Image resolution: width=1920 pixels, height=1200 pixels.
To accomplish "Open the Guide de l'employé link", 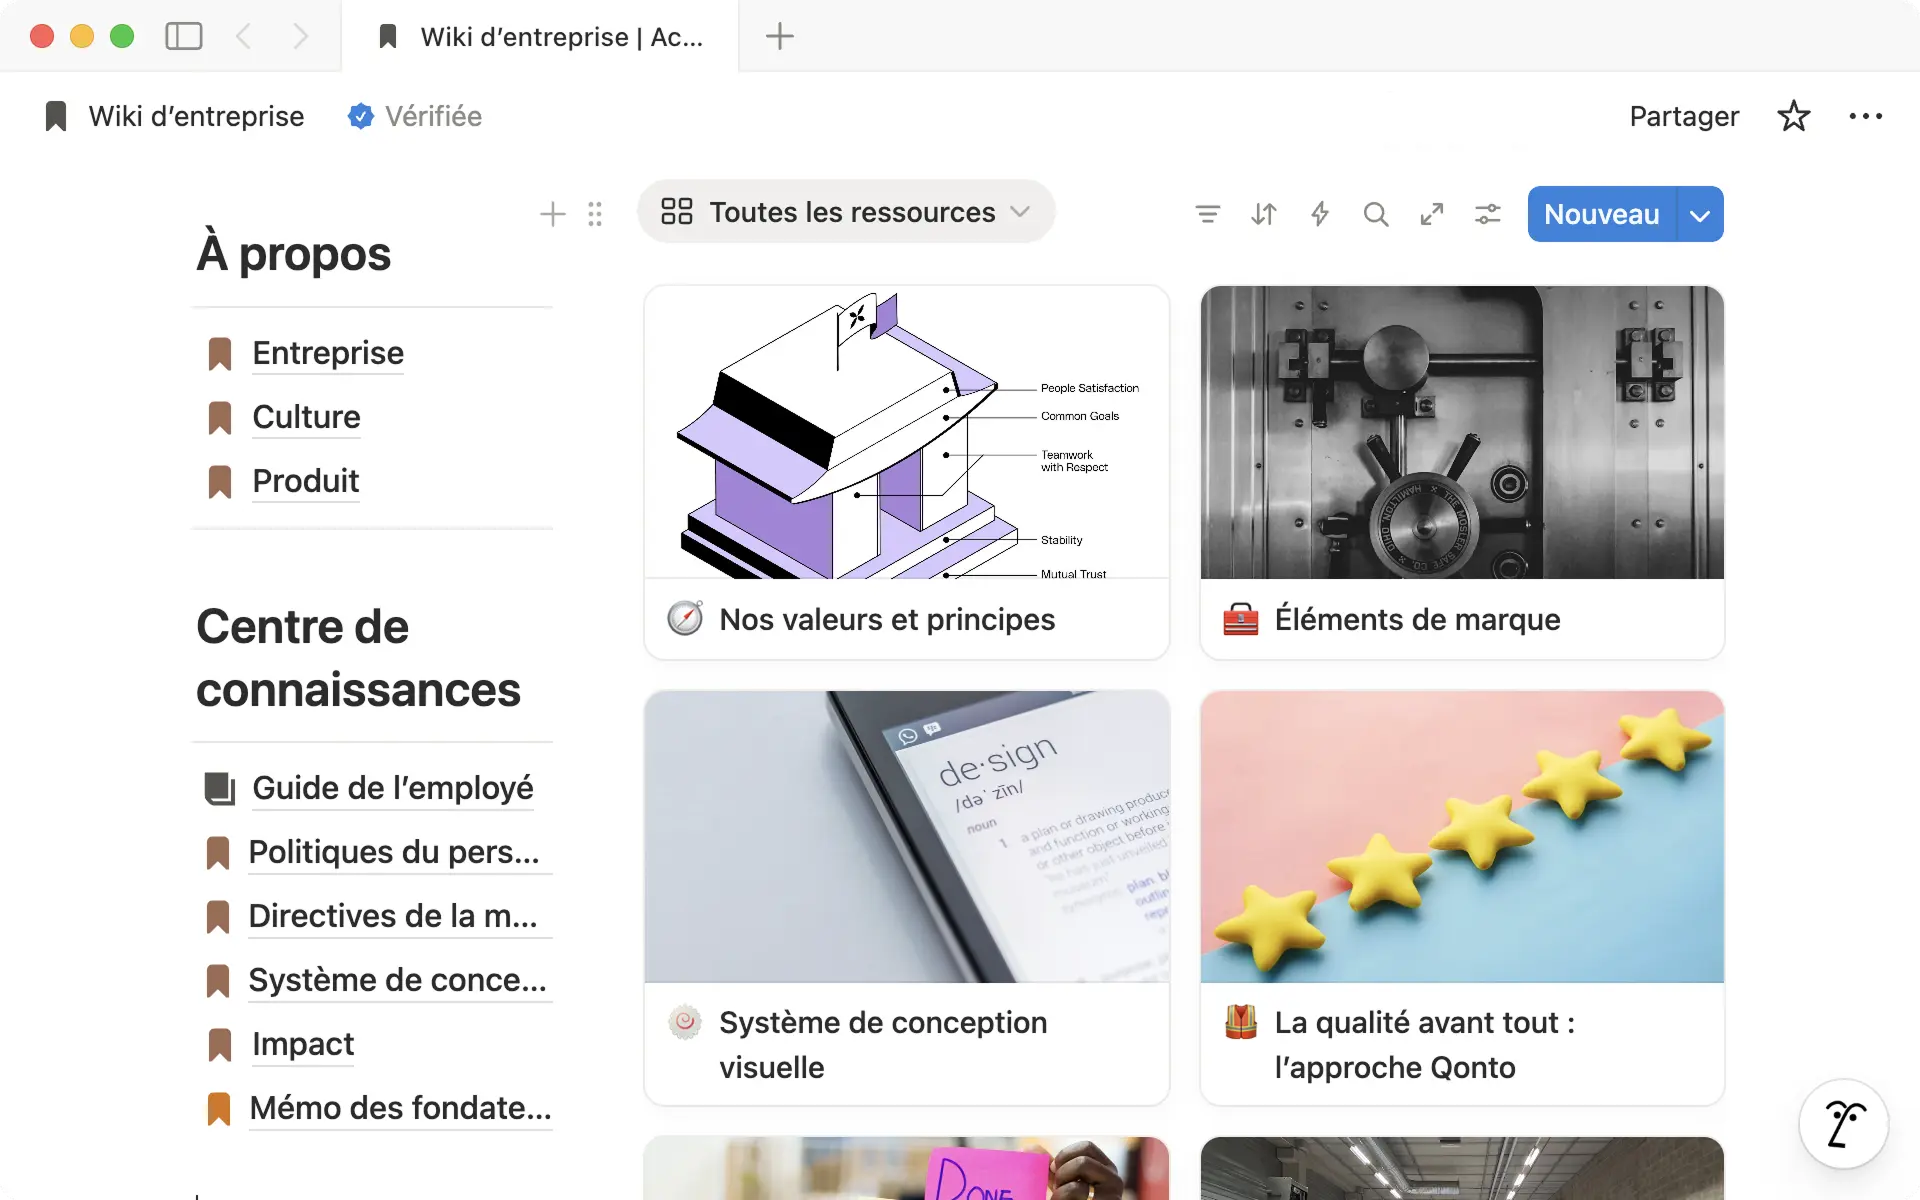I will click(x=392, y=788).
